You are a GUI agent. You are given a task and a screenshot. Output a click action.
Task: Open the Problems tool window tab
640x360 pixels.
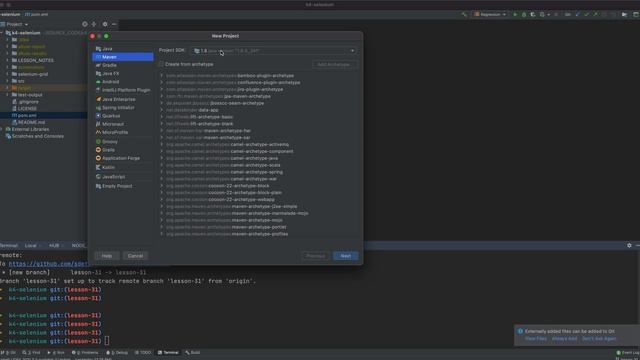(x=85, y=352)
